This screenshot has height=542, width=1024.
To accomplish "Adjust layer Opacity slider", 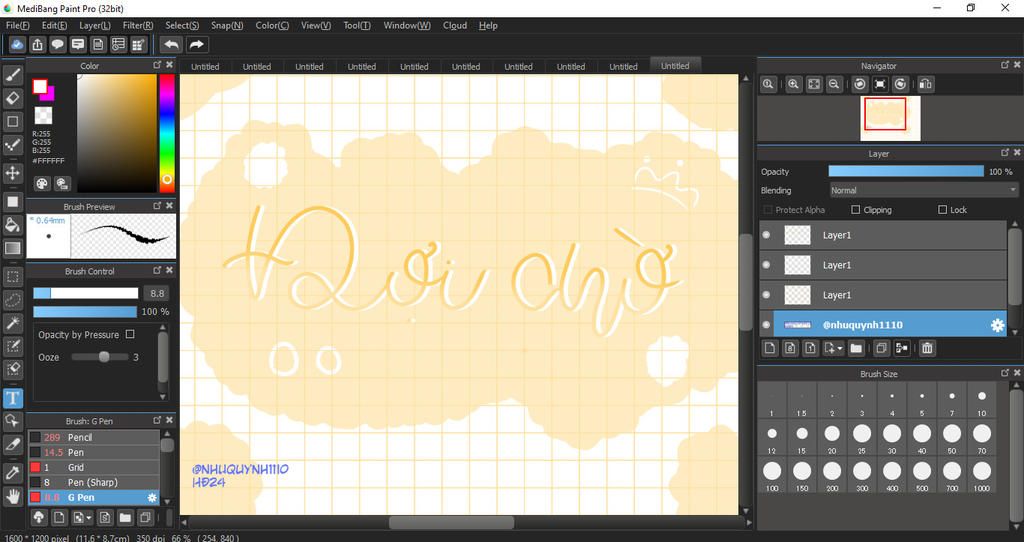I will [906, 171].
